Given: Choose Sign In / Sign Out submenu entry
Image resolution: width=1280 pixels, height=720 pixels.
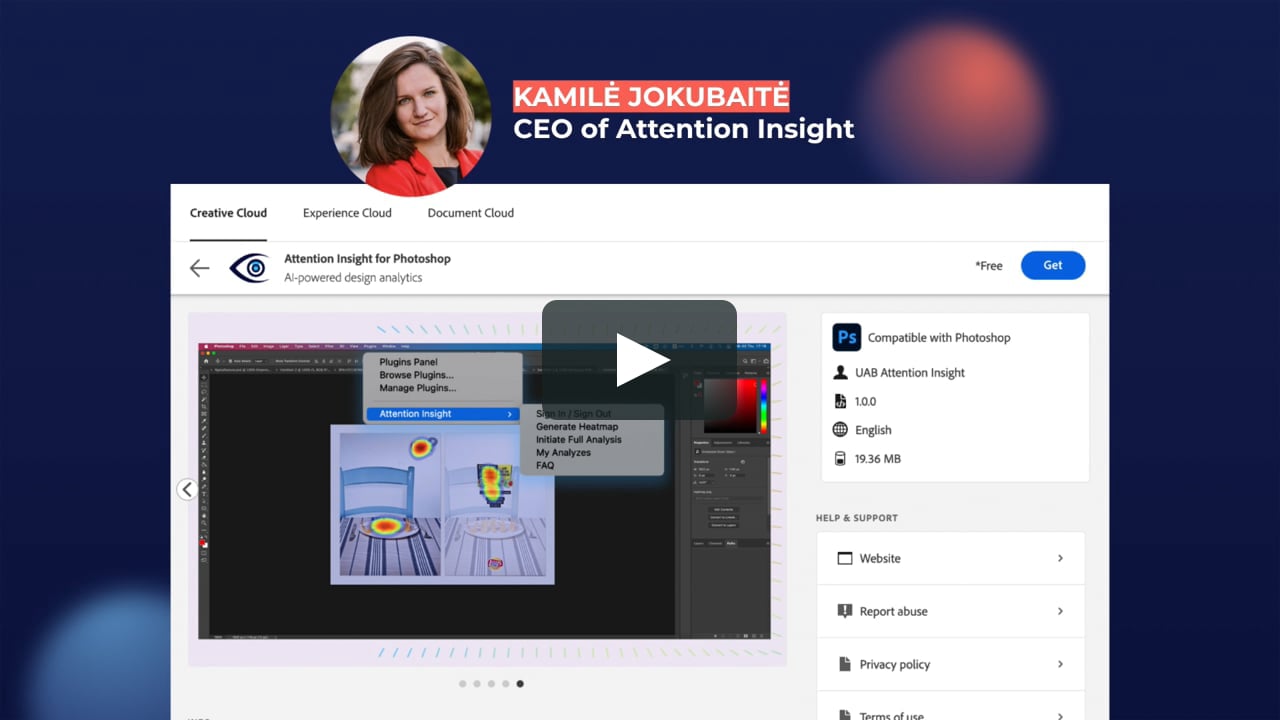Looking at the screenshot, I should [573, 414].
